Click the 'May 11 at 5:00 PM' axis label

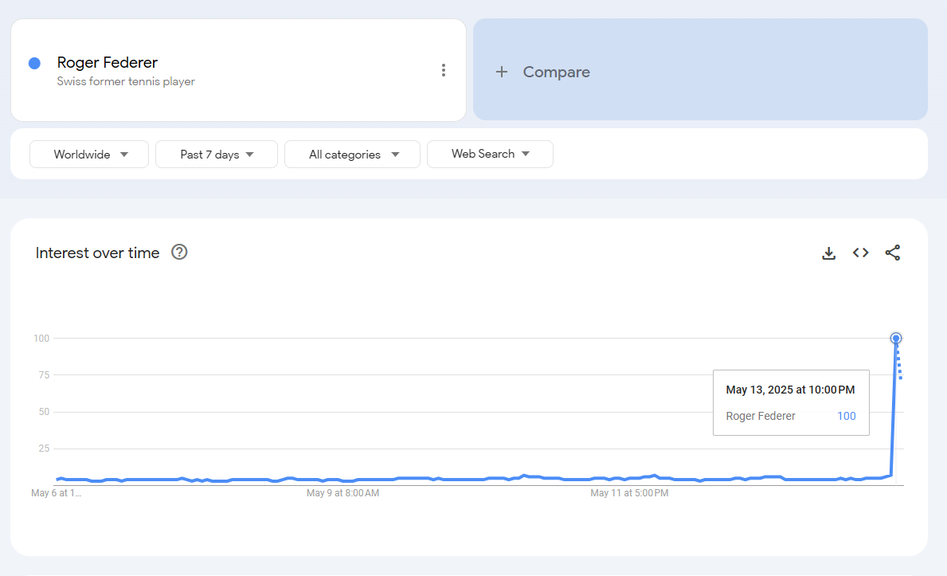pyautogui.click(x=629, y=493)
